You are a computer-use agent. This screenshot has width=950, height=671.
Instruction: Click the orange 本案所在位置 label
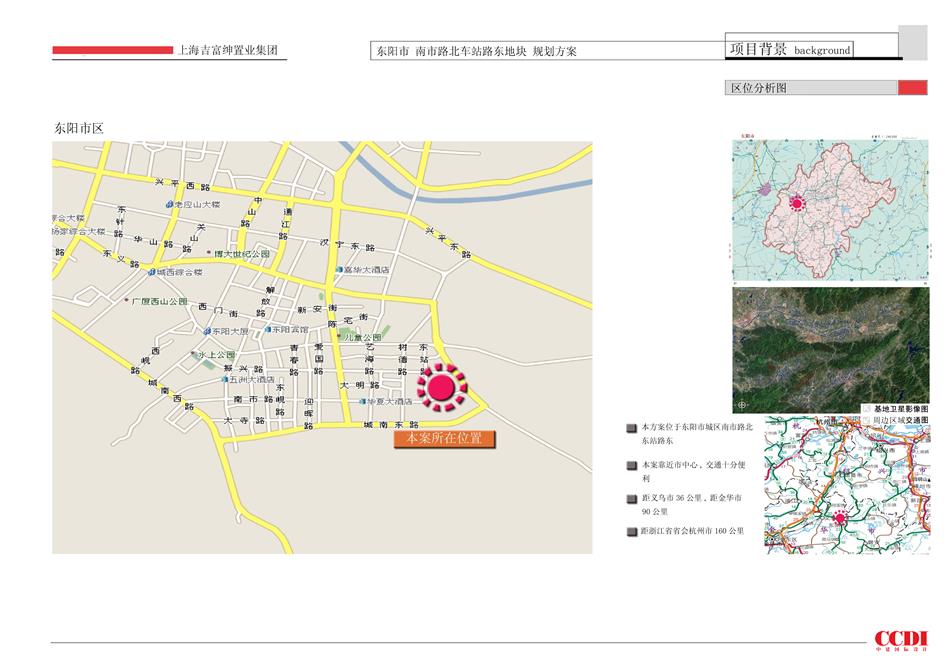tap(444, 439)
